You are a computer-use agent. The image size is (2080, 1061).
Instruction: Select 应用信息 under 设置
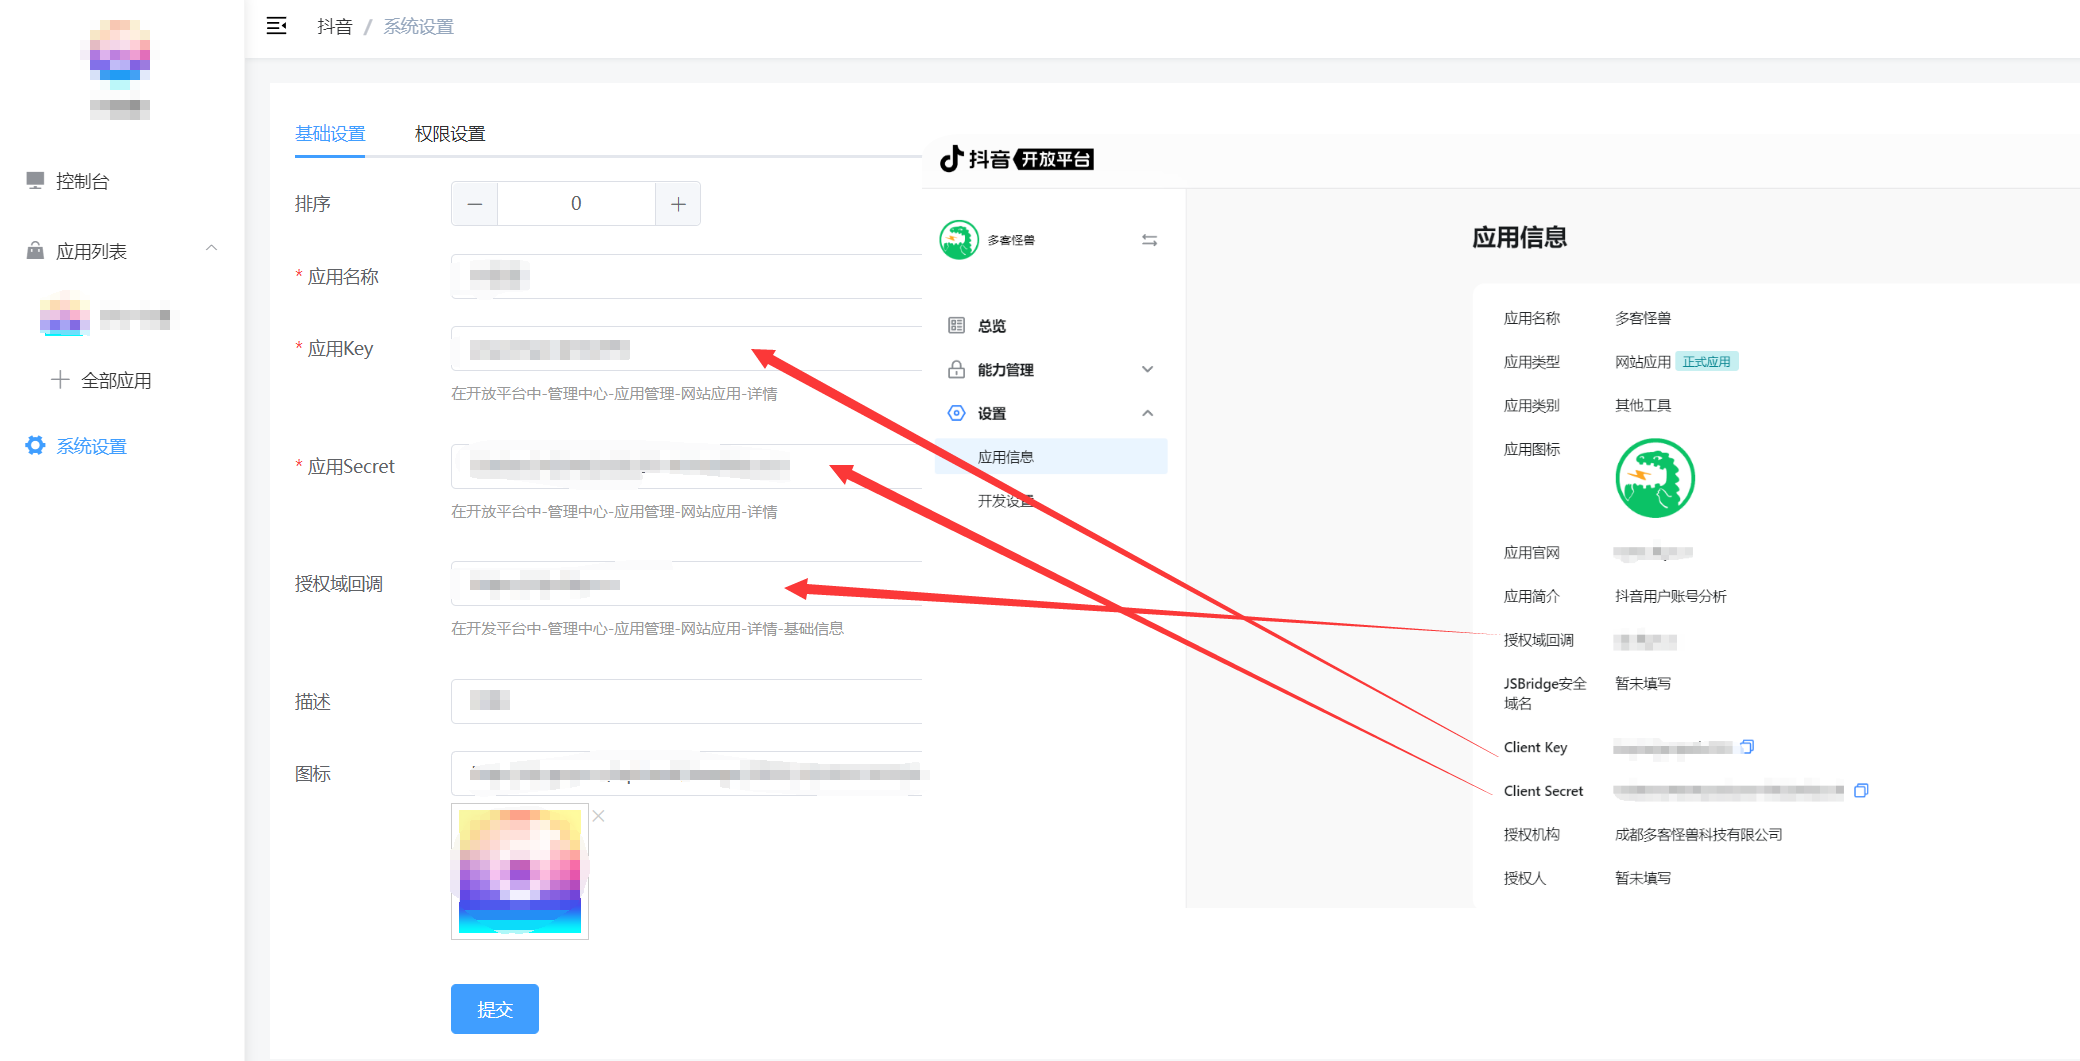tap(1051, 457)
